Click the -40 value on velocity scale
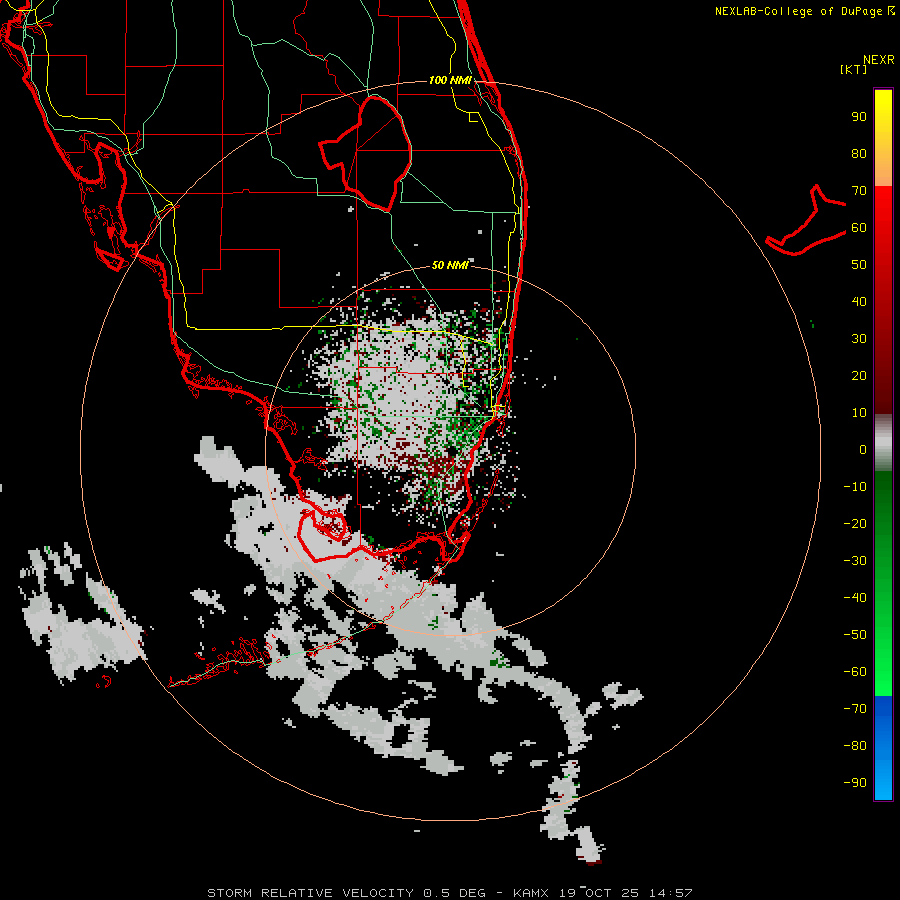The width and height of the screenshot is (900, 900). [855, 598]
